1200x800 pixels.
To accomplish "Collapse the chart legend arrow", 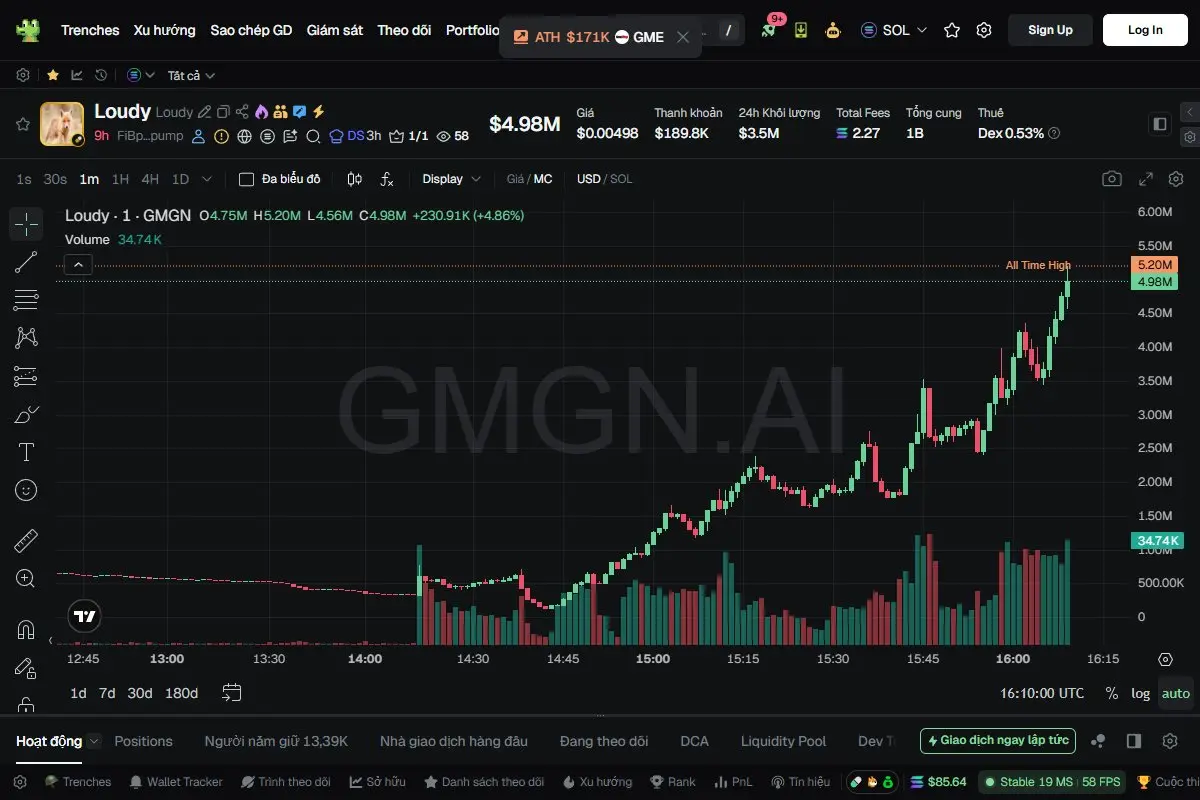I will point(78,265).
